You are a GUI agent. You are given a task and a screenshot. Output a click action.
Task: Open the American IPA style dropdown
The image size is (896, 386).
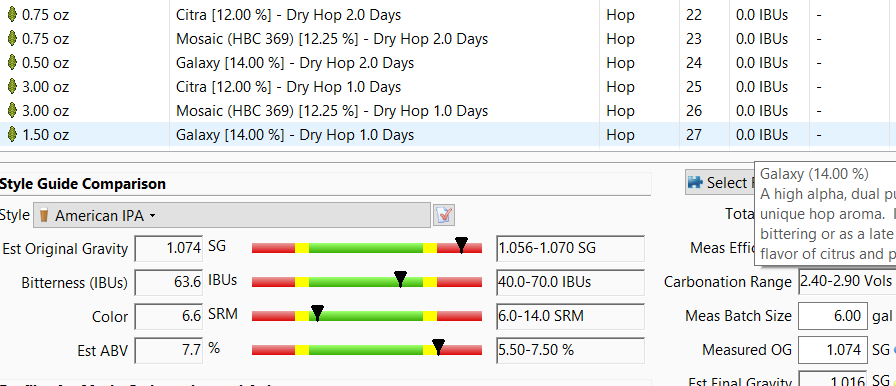pos(231,215)
